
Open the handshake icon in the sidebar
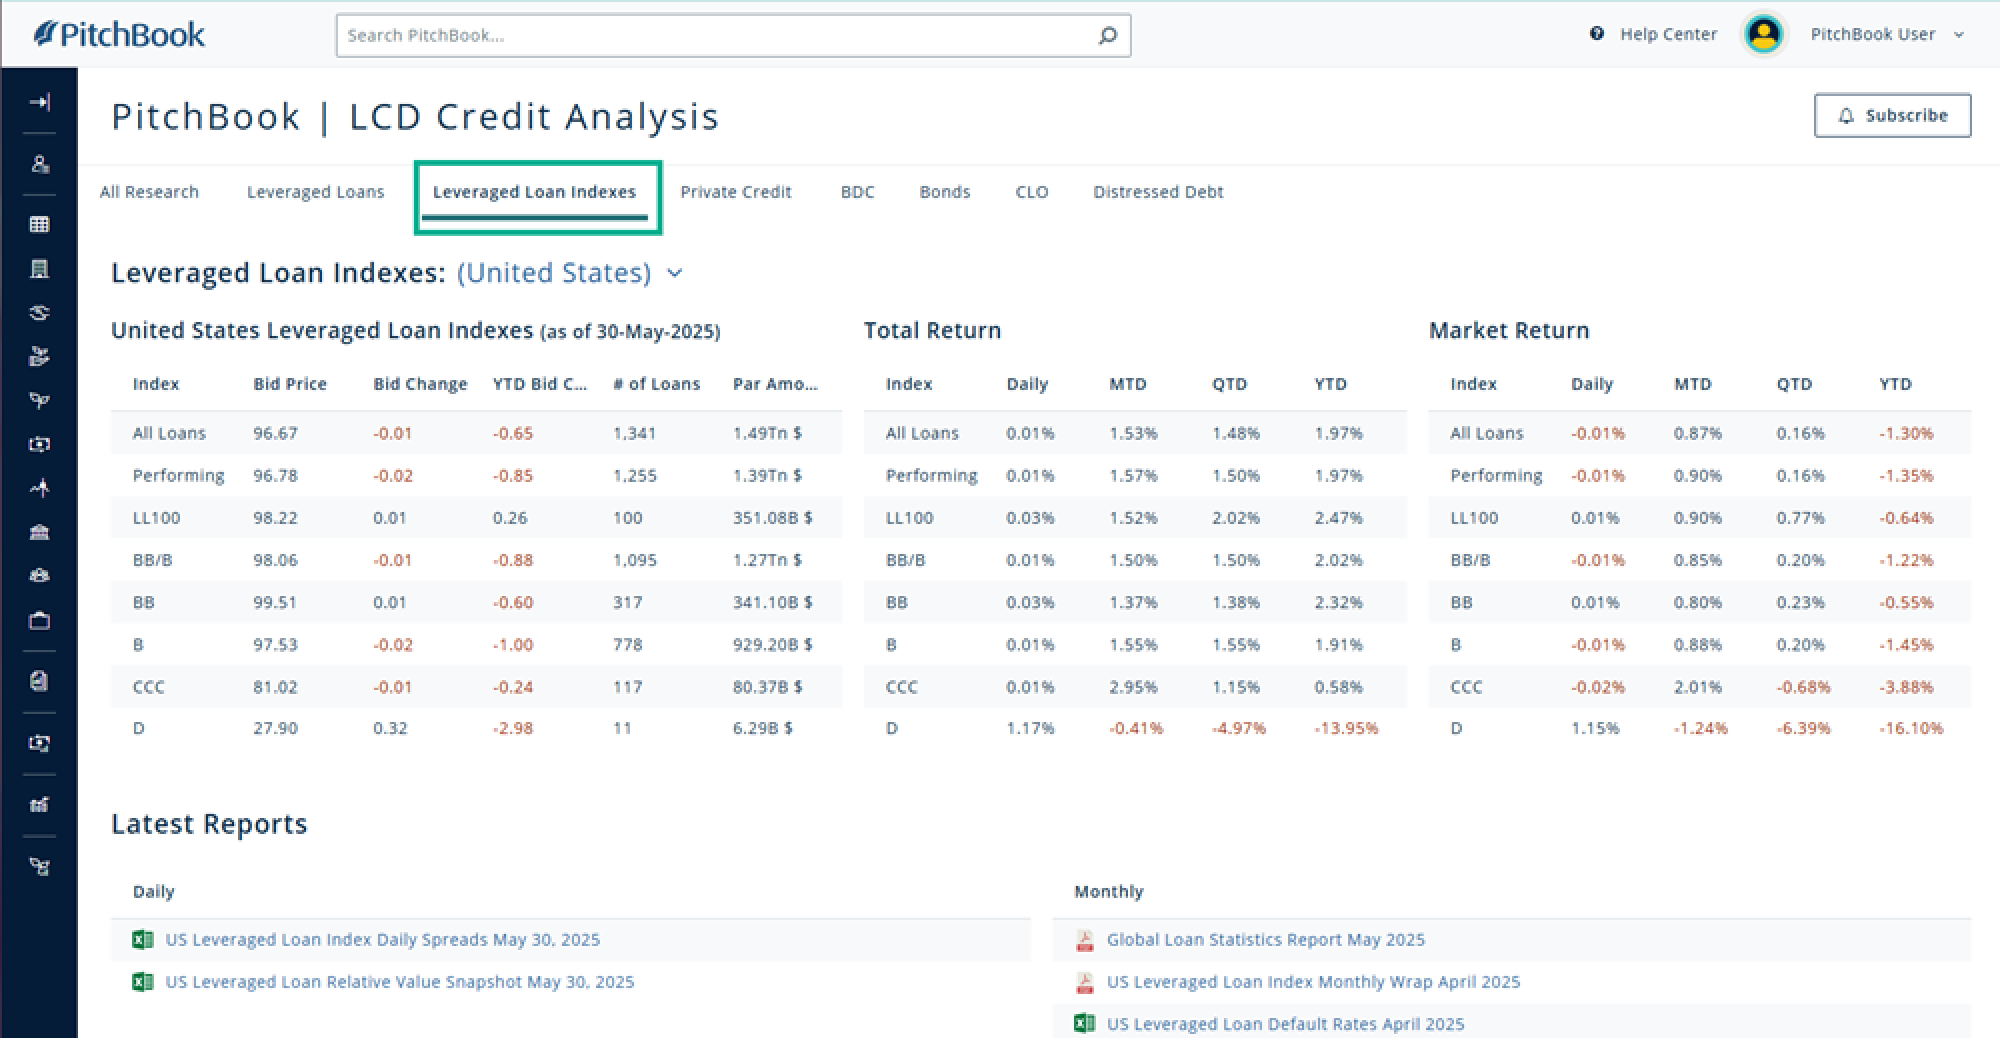(x=40, y=312)
